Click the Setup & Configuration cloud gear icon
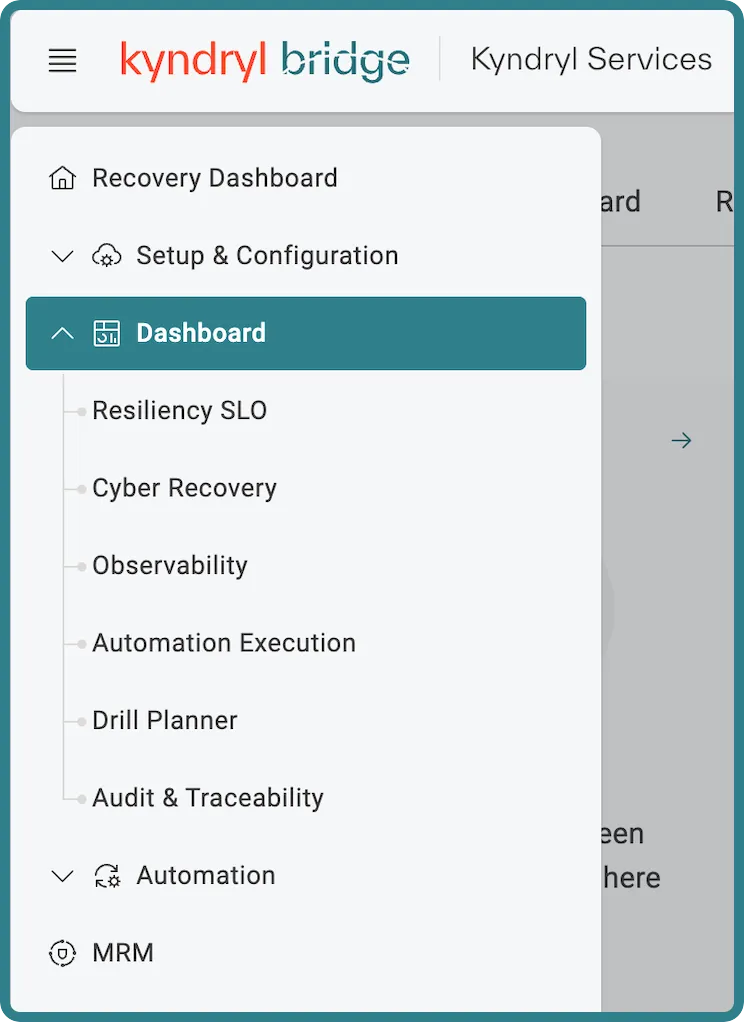This screenshot has width=744, height=1022. 106,256
